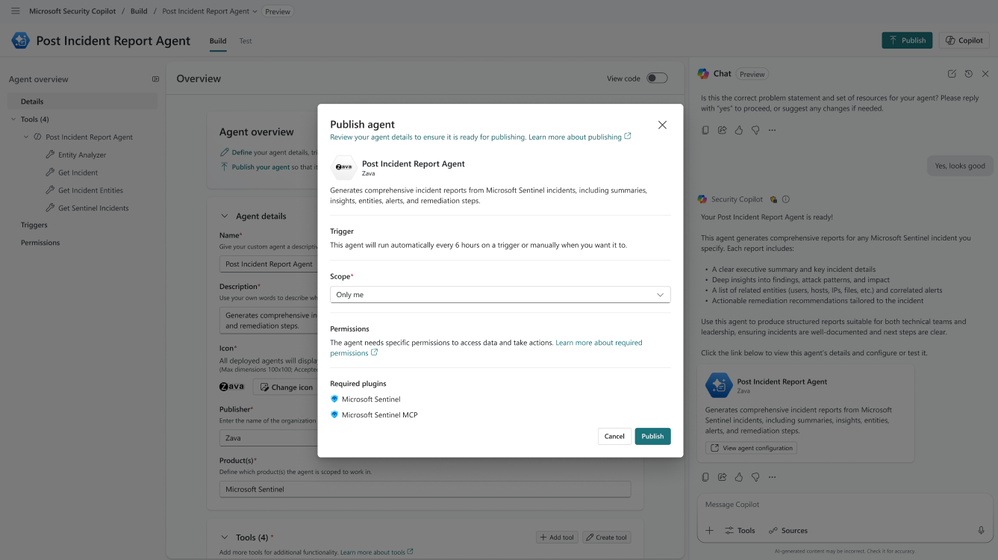Click the microphone icon in chat input
The image size is (998, 560).
(981, 530)
